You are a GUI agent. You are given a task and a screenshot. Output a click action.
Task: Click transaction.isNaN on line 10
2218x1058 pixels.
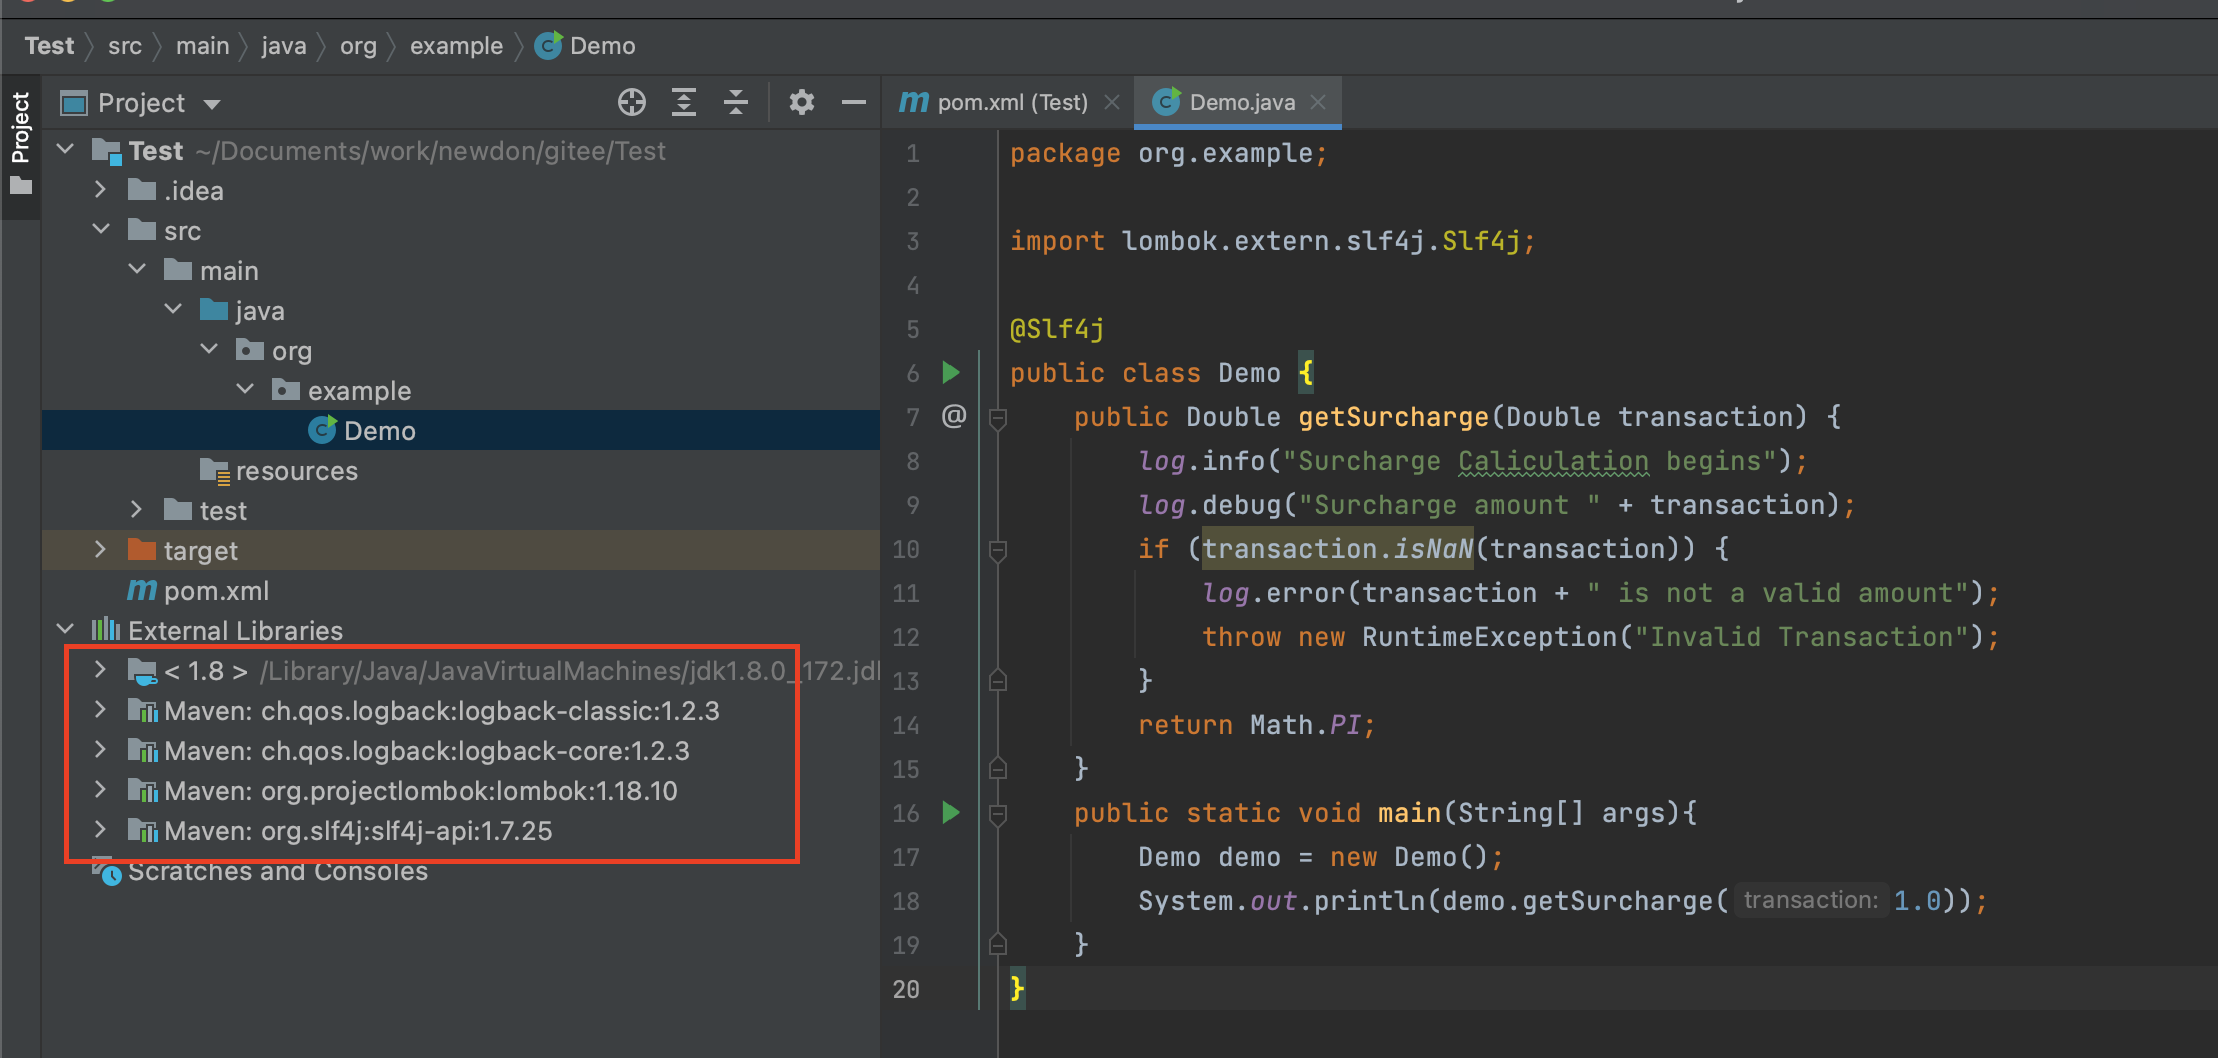tap(1338, 549)
